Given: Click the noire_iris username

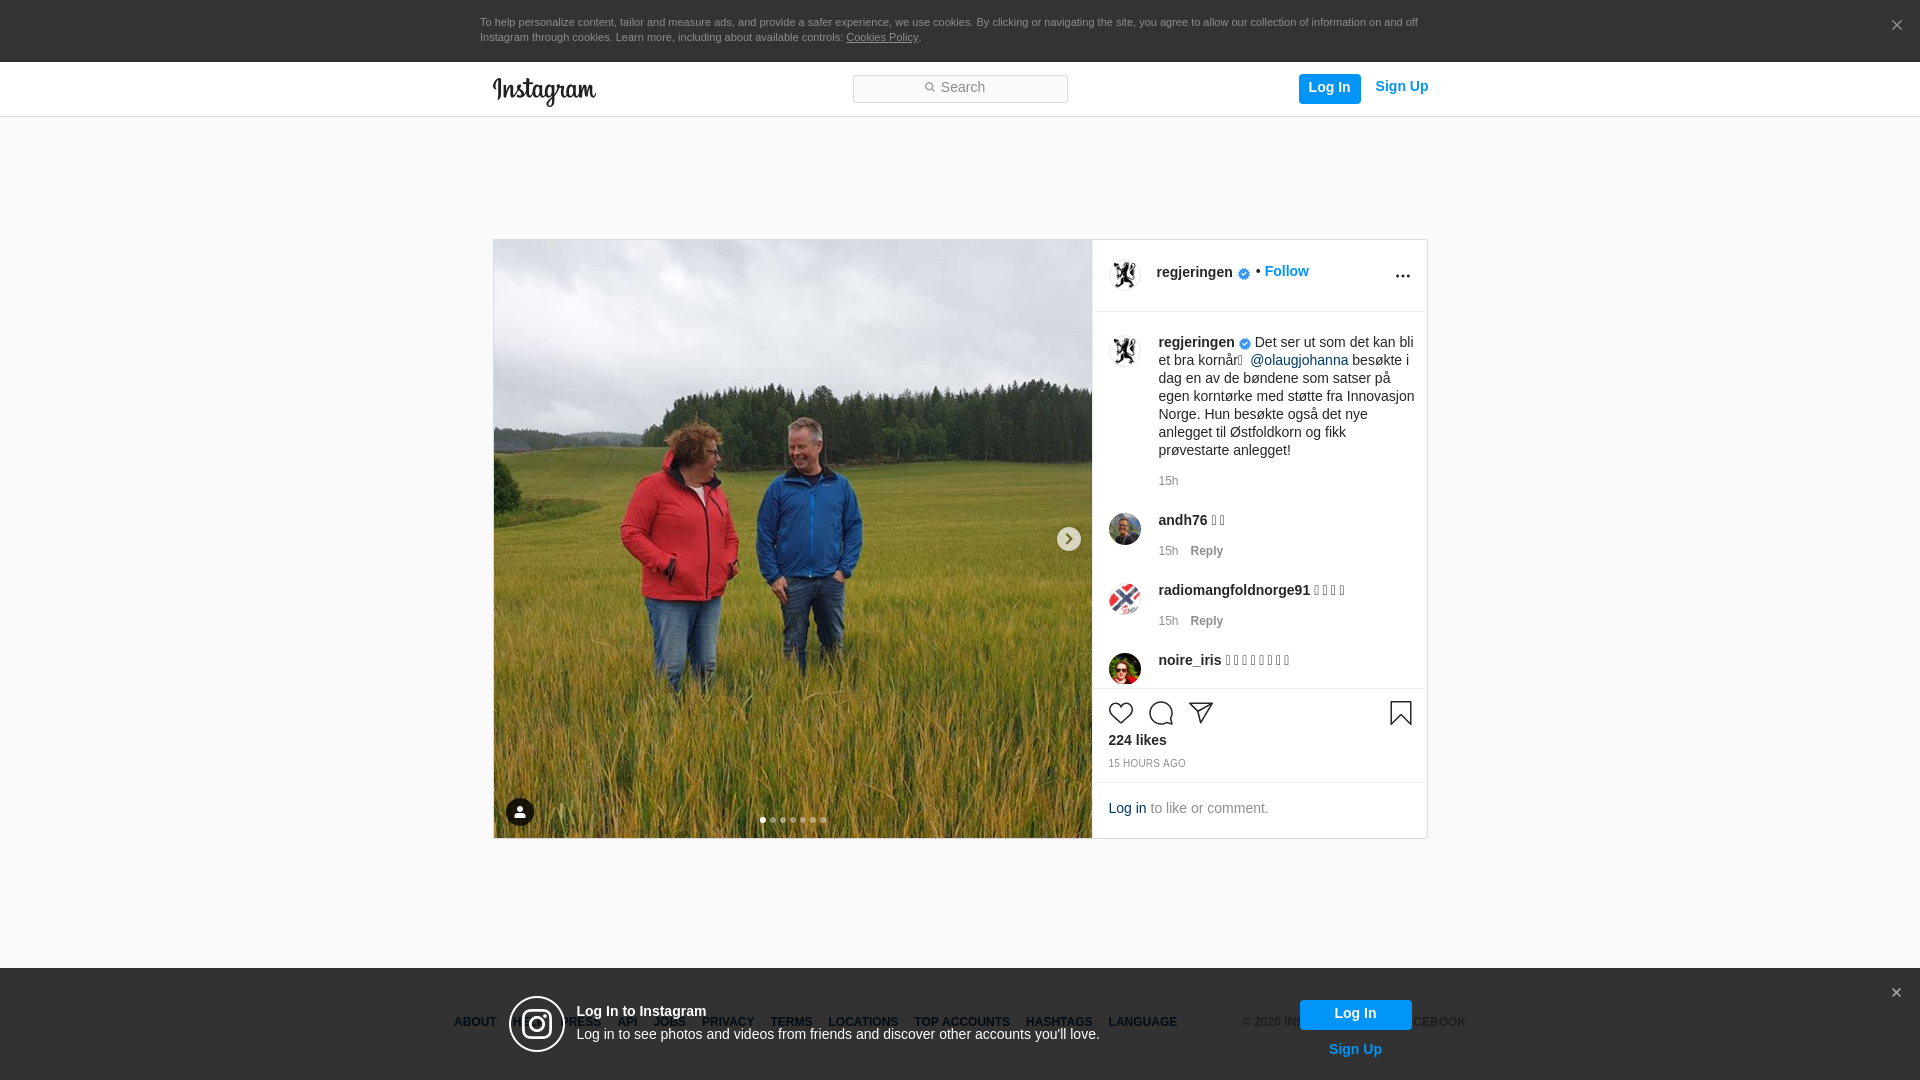Looking at the screenshot, I should coord(1189,660).
